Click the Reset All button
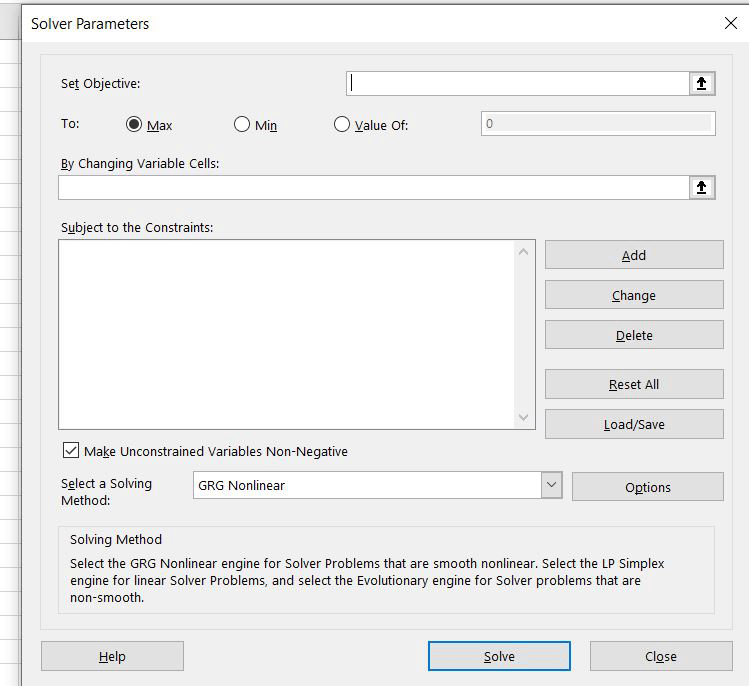Screen dimensions: 749x686 coord(634,384)
